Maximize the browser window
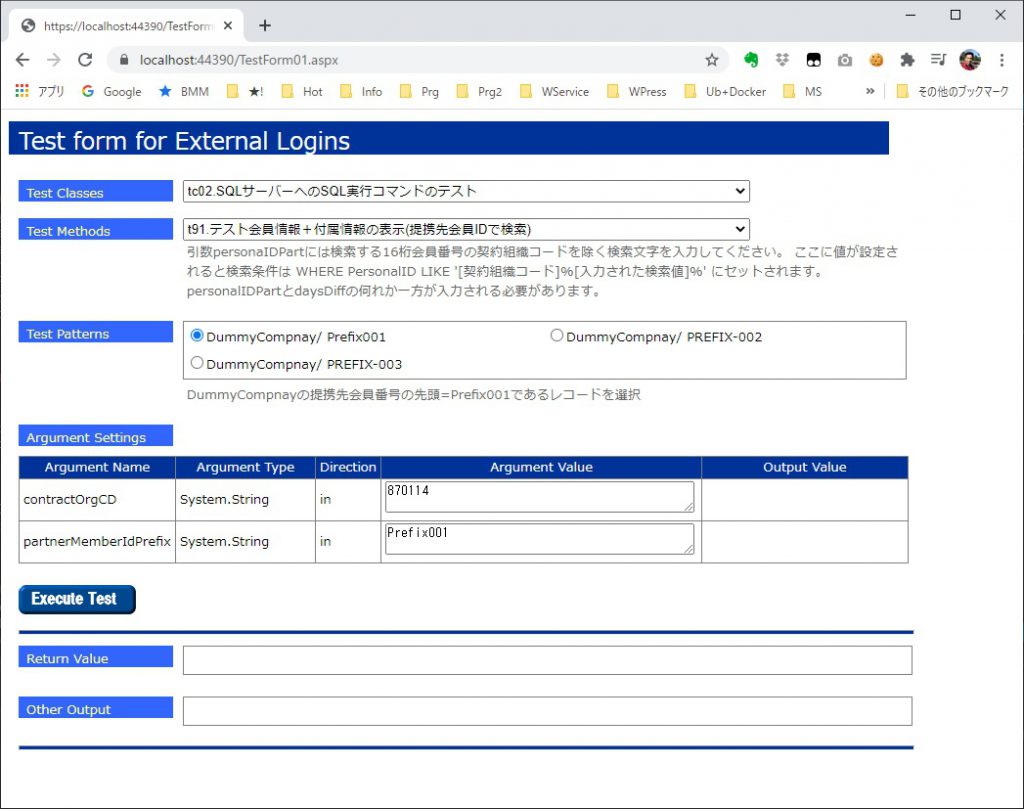This screenshot has width=1024, height=809. pyautogui.click(x=955, y=15)
